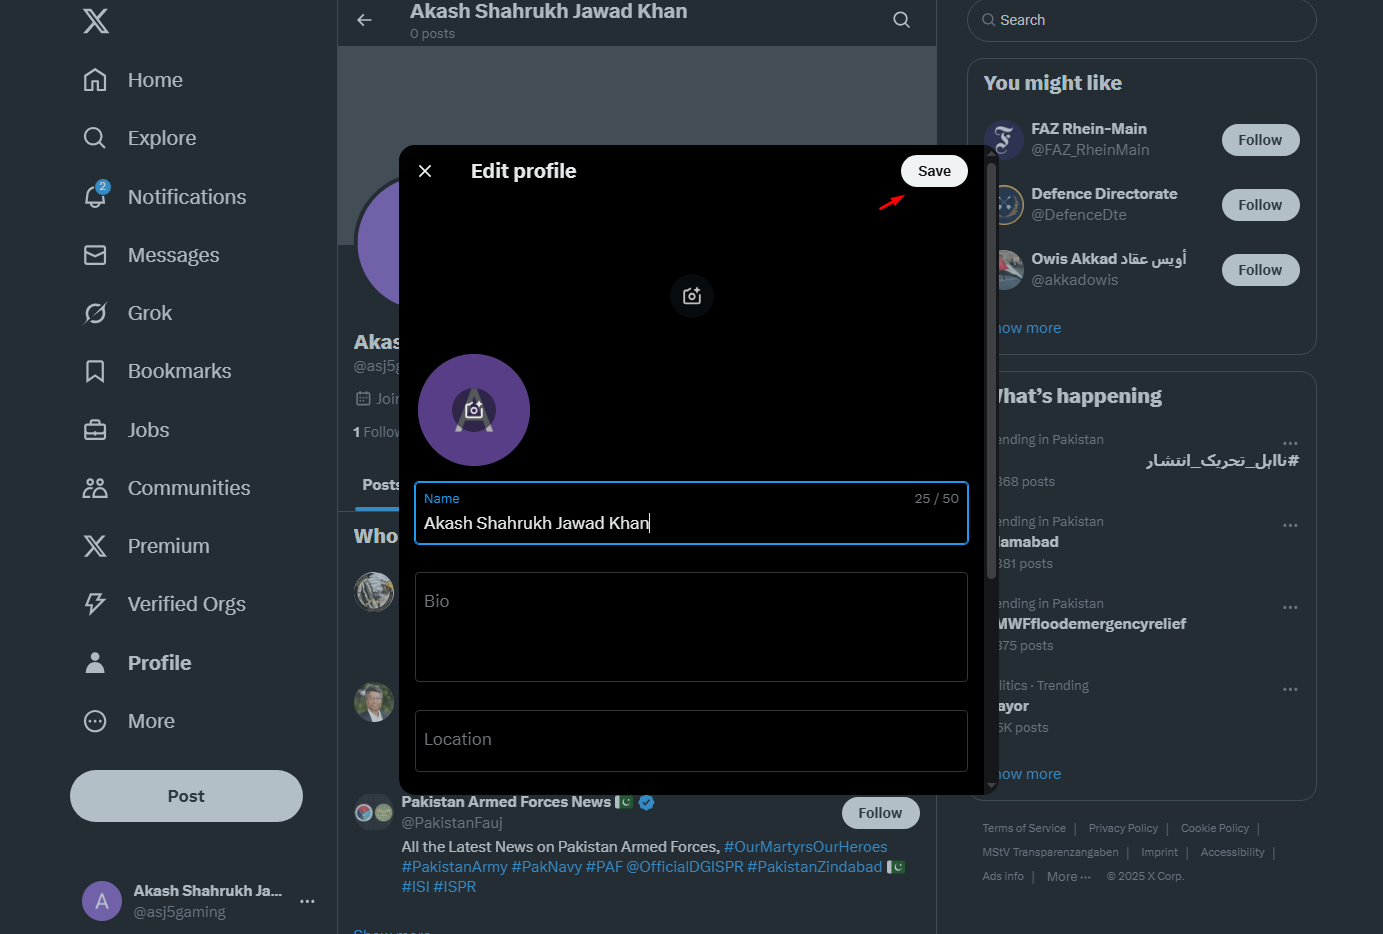Screen dimensions: 1383x934
Task: Open Jobs with the briefcase icon
Action: [x=95, y=429]
